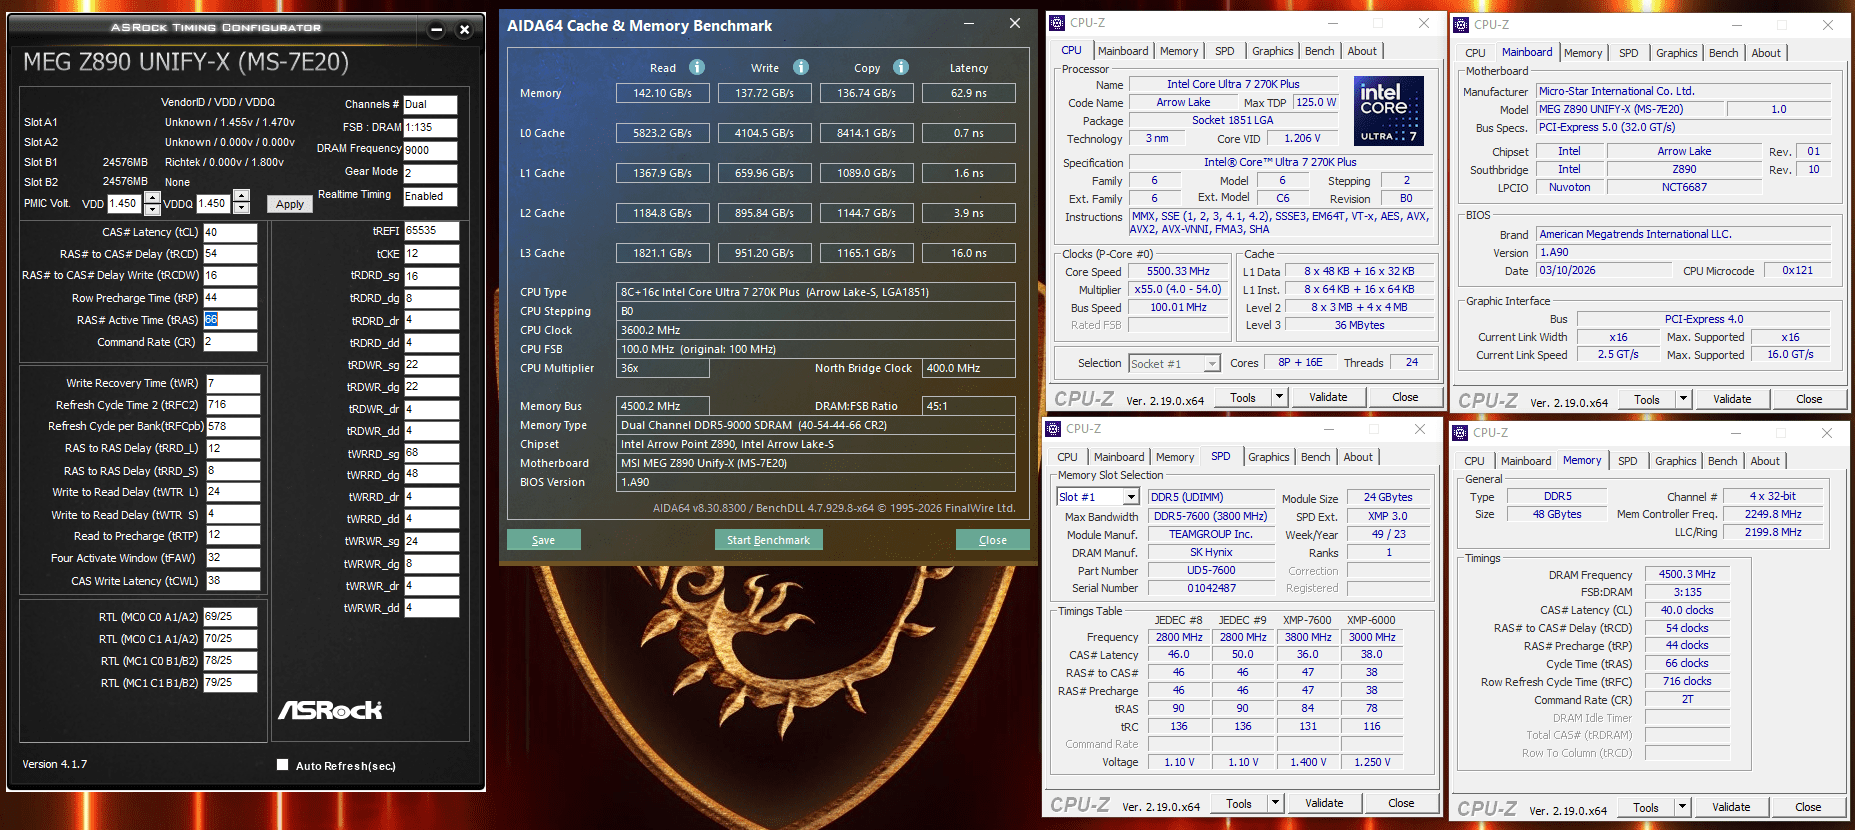Click Close button in CPU-Z Mainboard window footer
The image size is (1855, 830).
1809,399
